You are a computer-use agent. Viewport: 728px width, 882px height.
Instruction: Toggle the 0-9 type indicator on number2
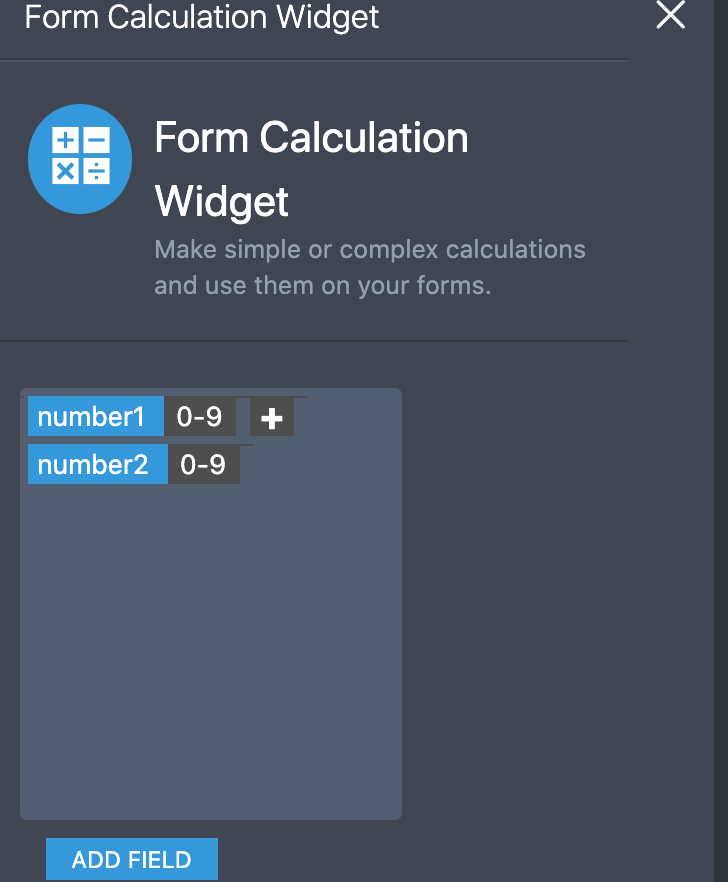click(x=204, y=464)
